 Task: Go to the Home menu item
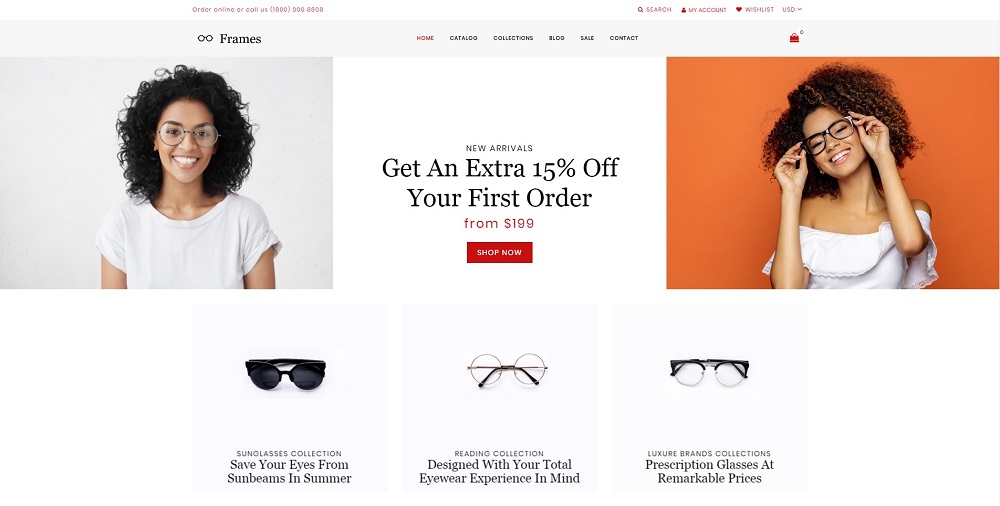[x=425, y=38]
